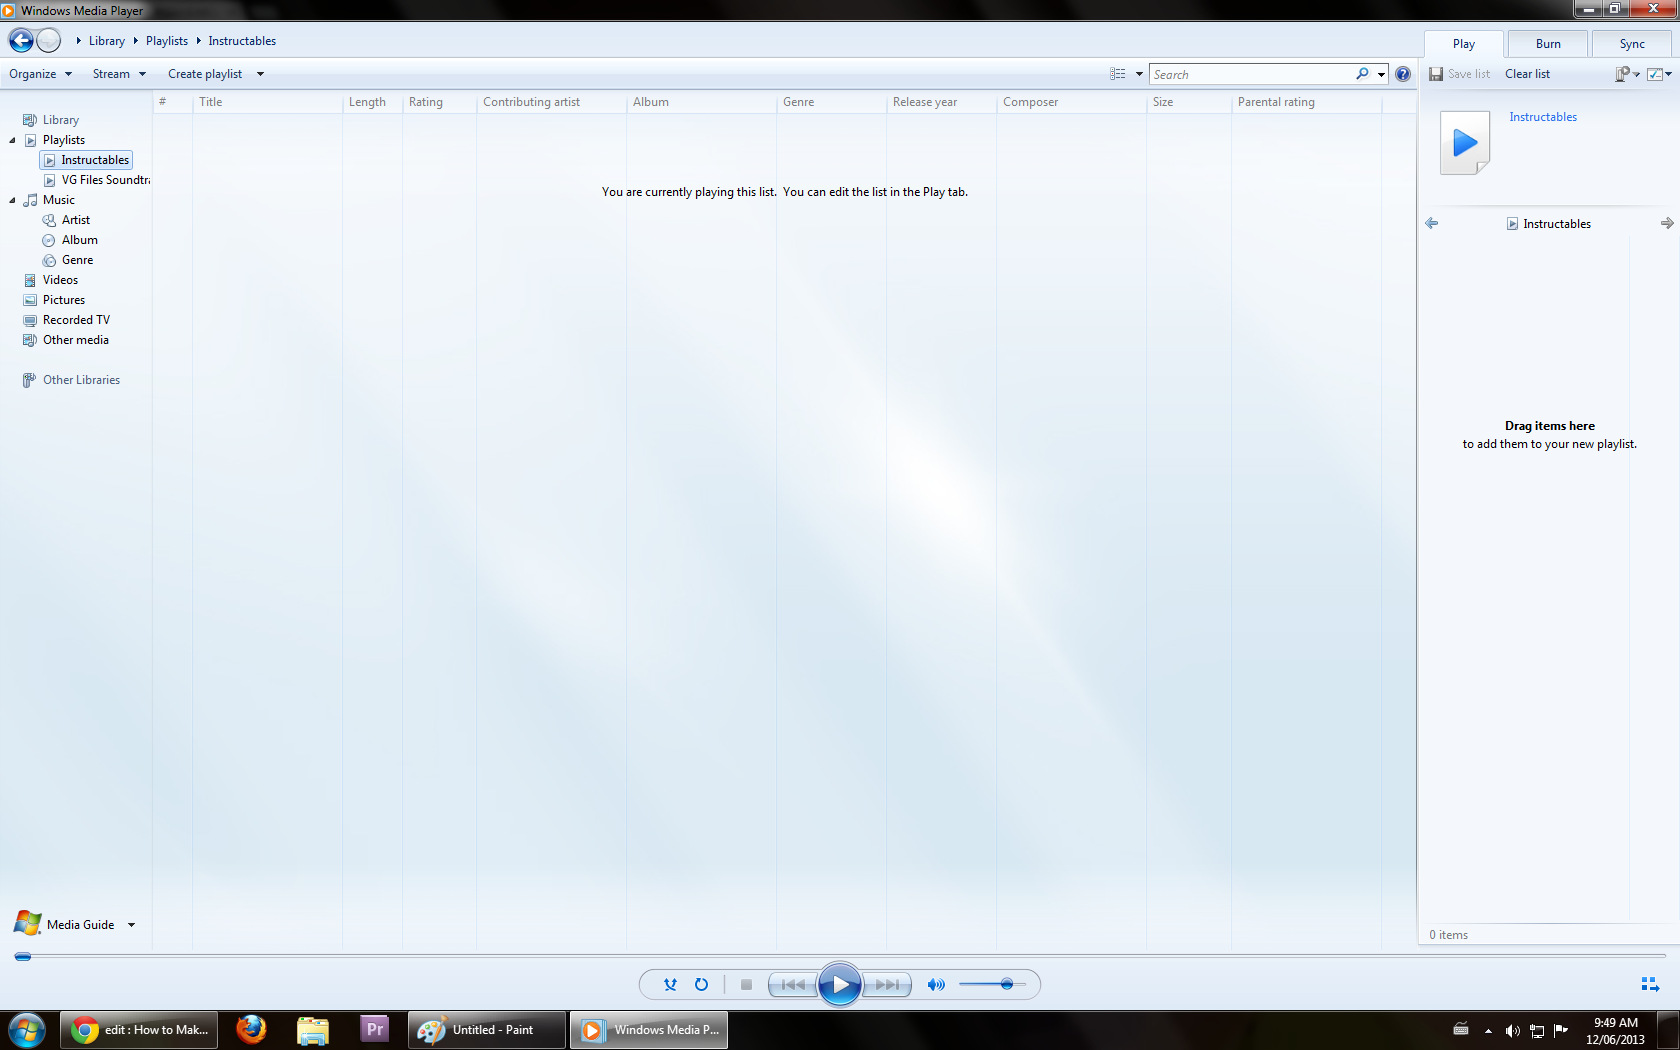Click the Next track button
The image size is (1680, 1050).
tap(886, 985)
